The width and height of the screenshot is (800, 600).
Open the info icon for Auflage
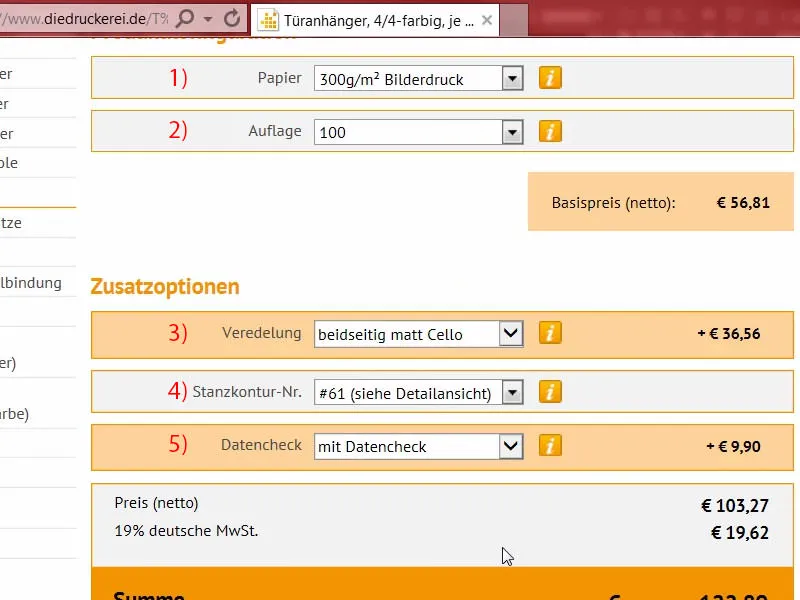coord(550,132)
